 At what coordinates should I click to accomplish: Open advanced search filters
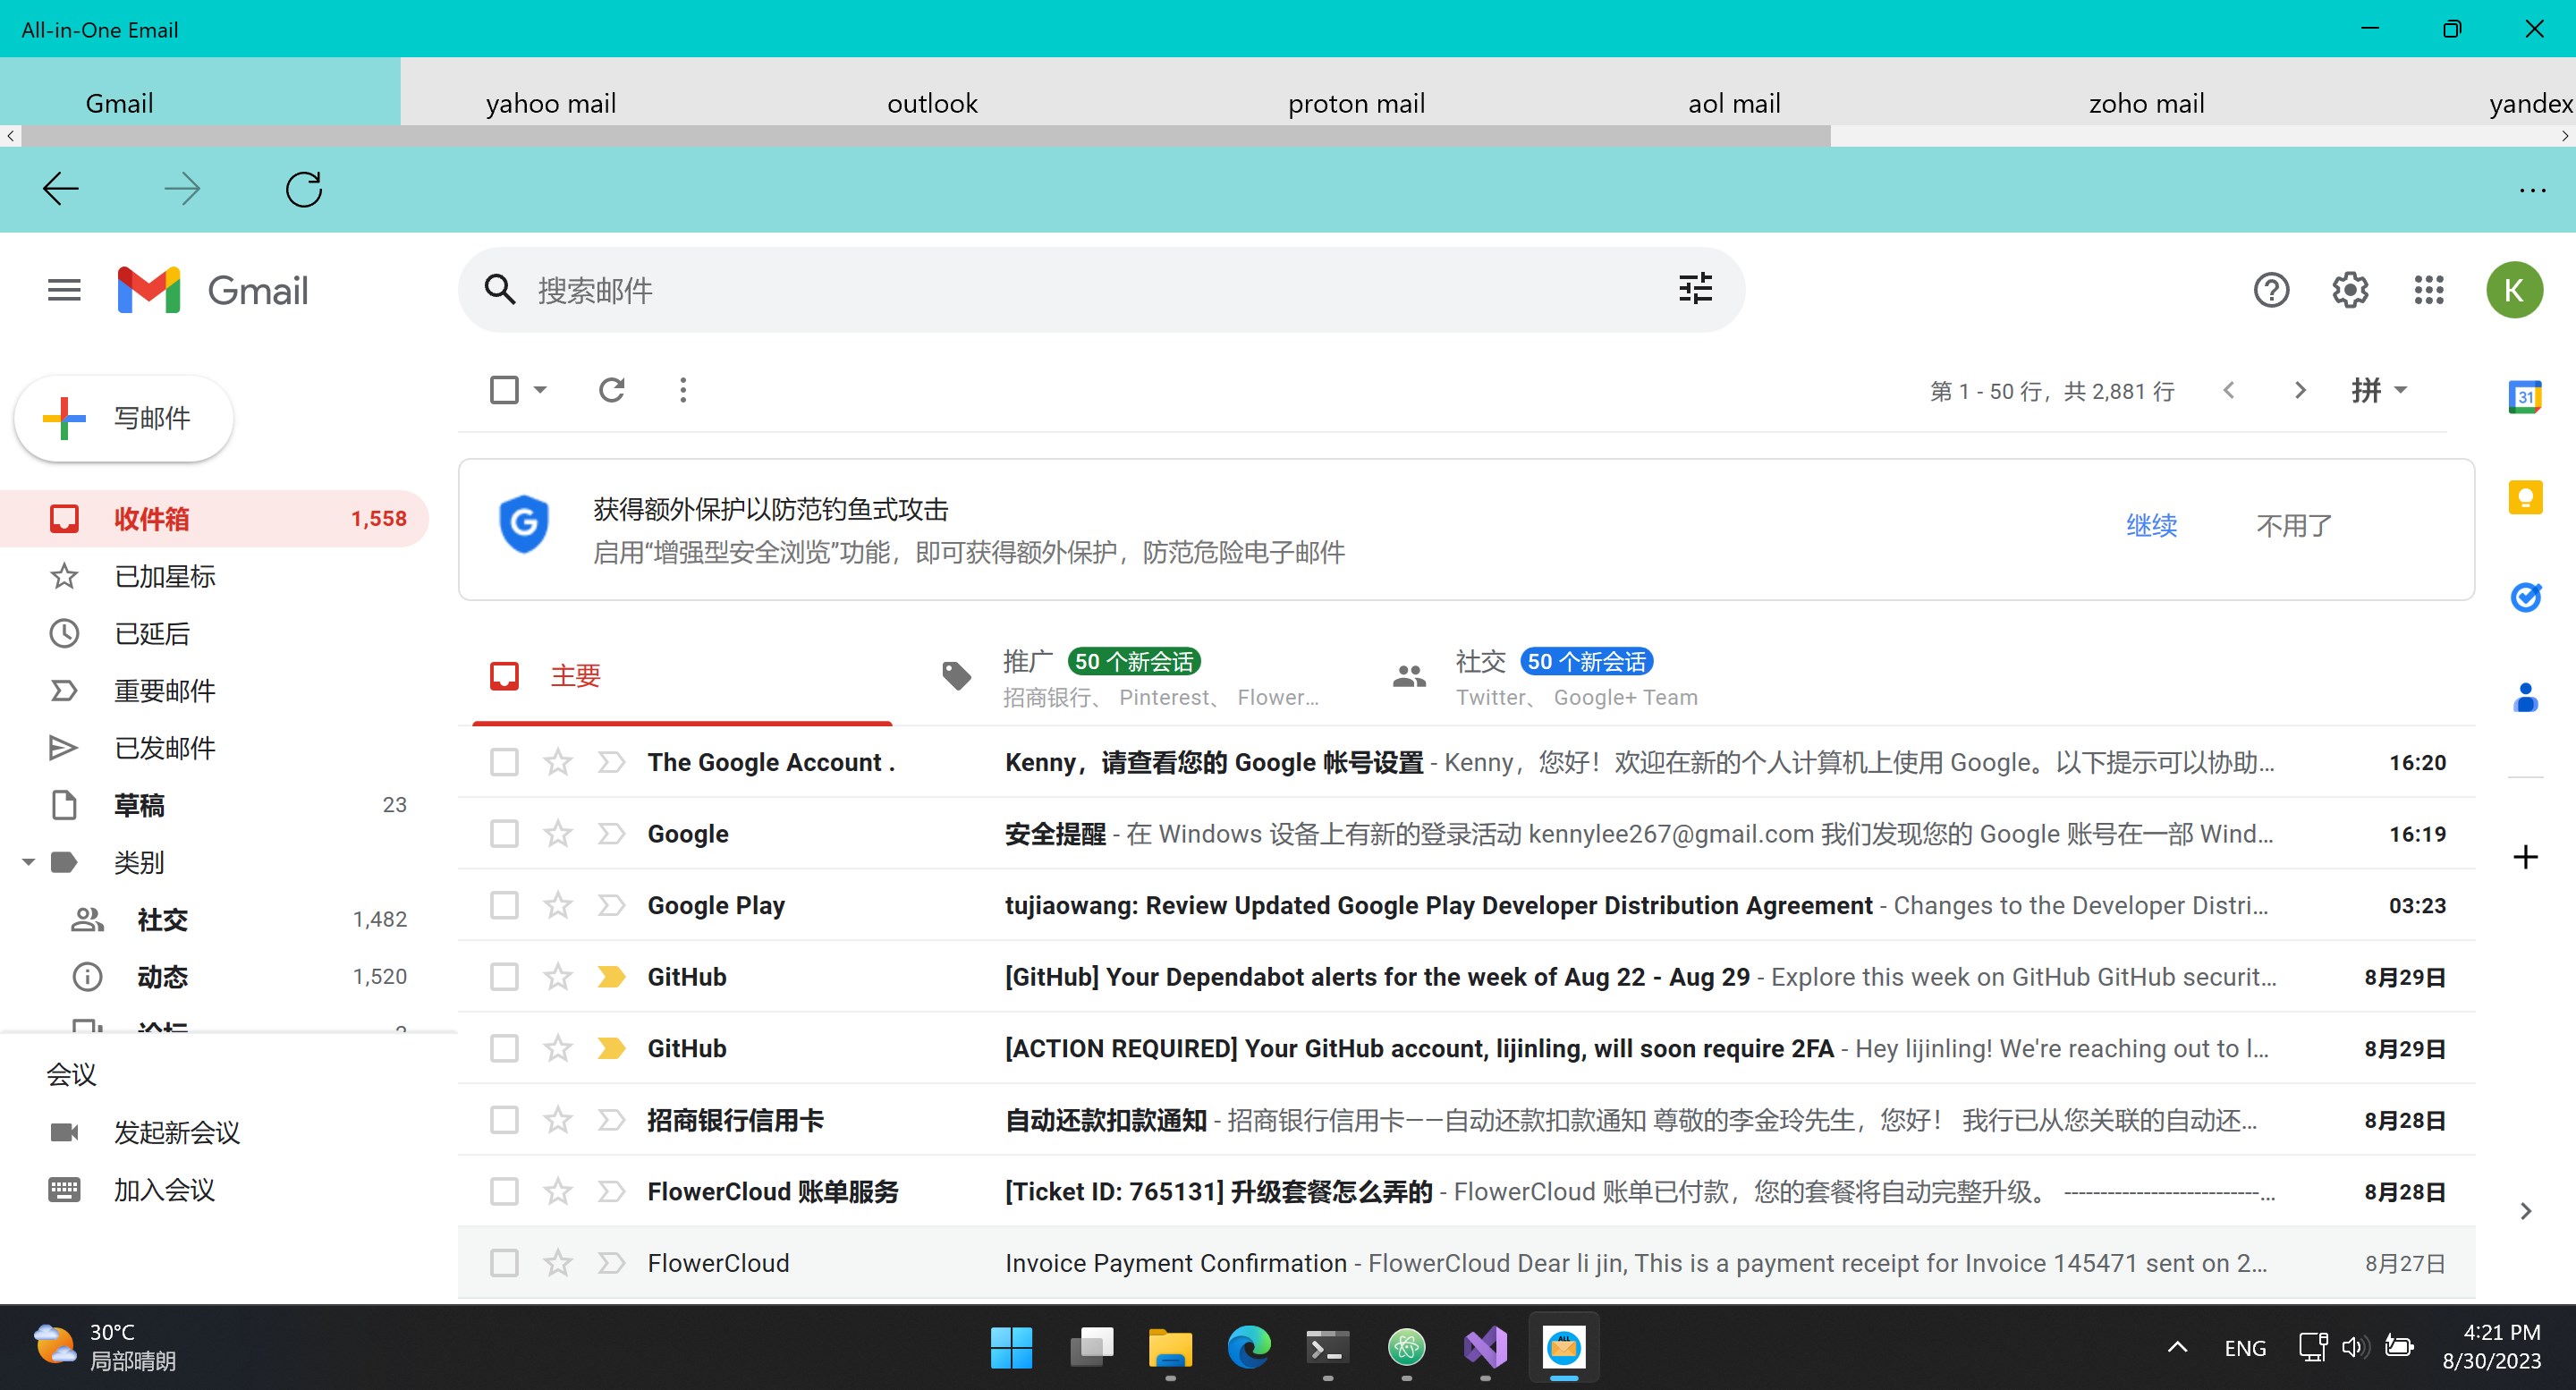[1694, 289]
